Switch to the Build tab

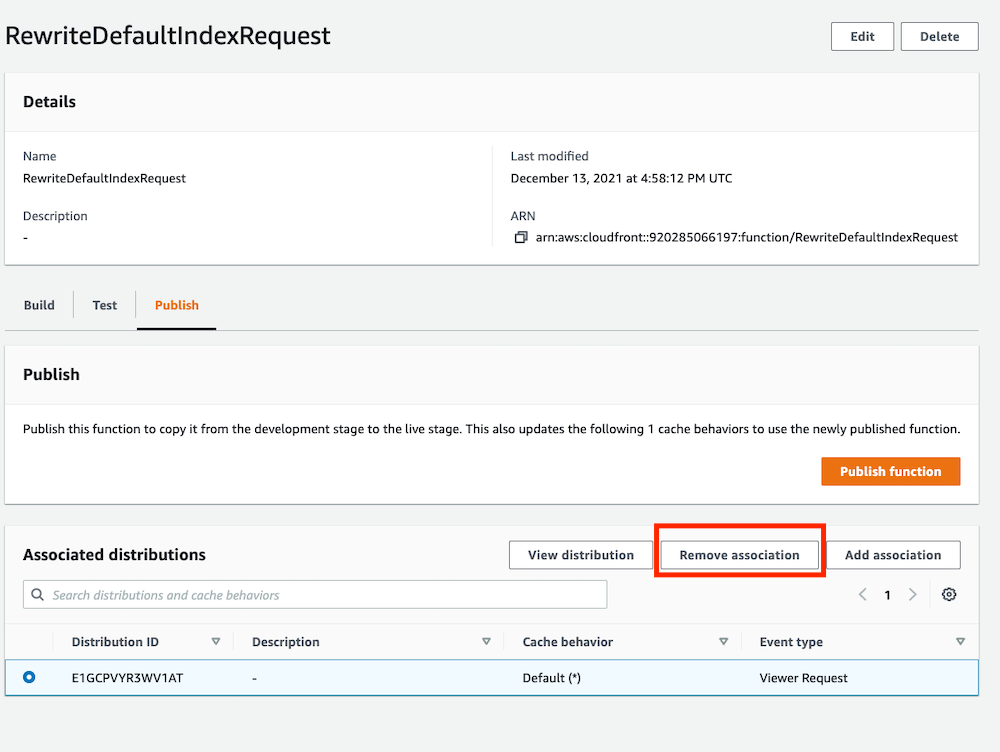click(39, 305)
